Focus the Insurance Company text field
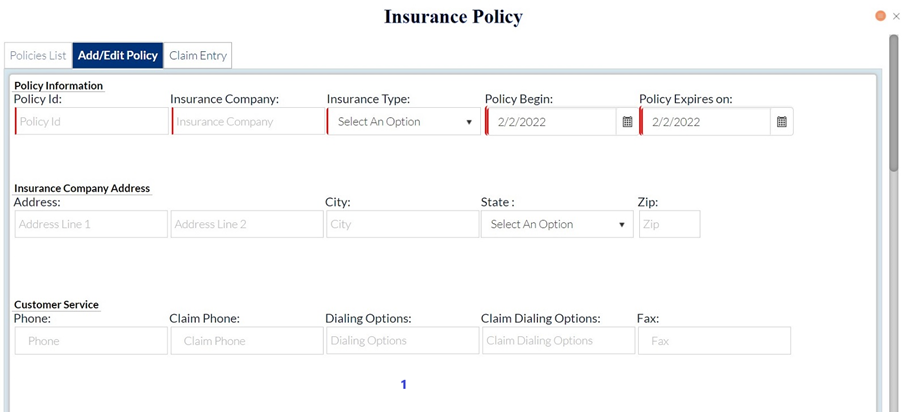Screen dimensions: 904x412 (x=248, y=122)
